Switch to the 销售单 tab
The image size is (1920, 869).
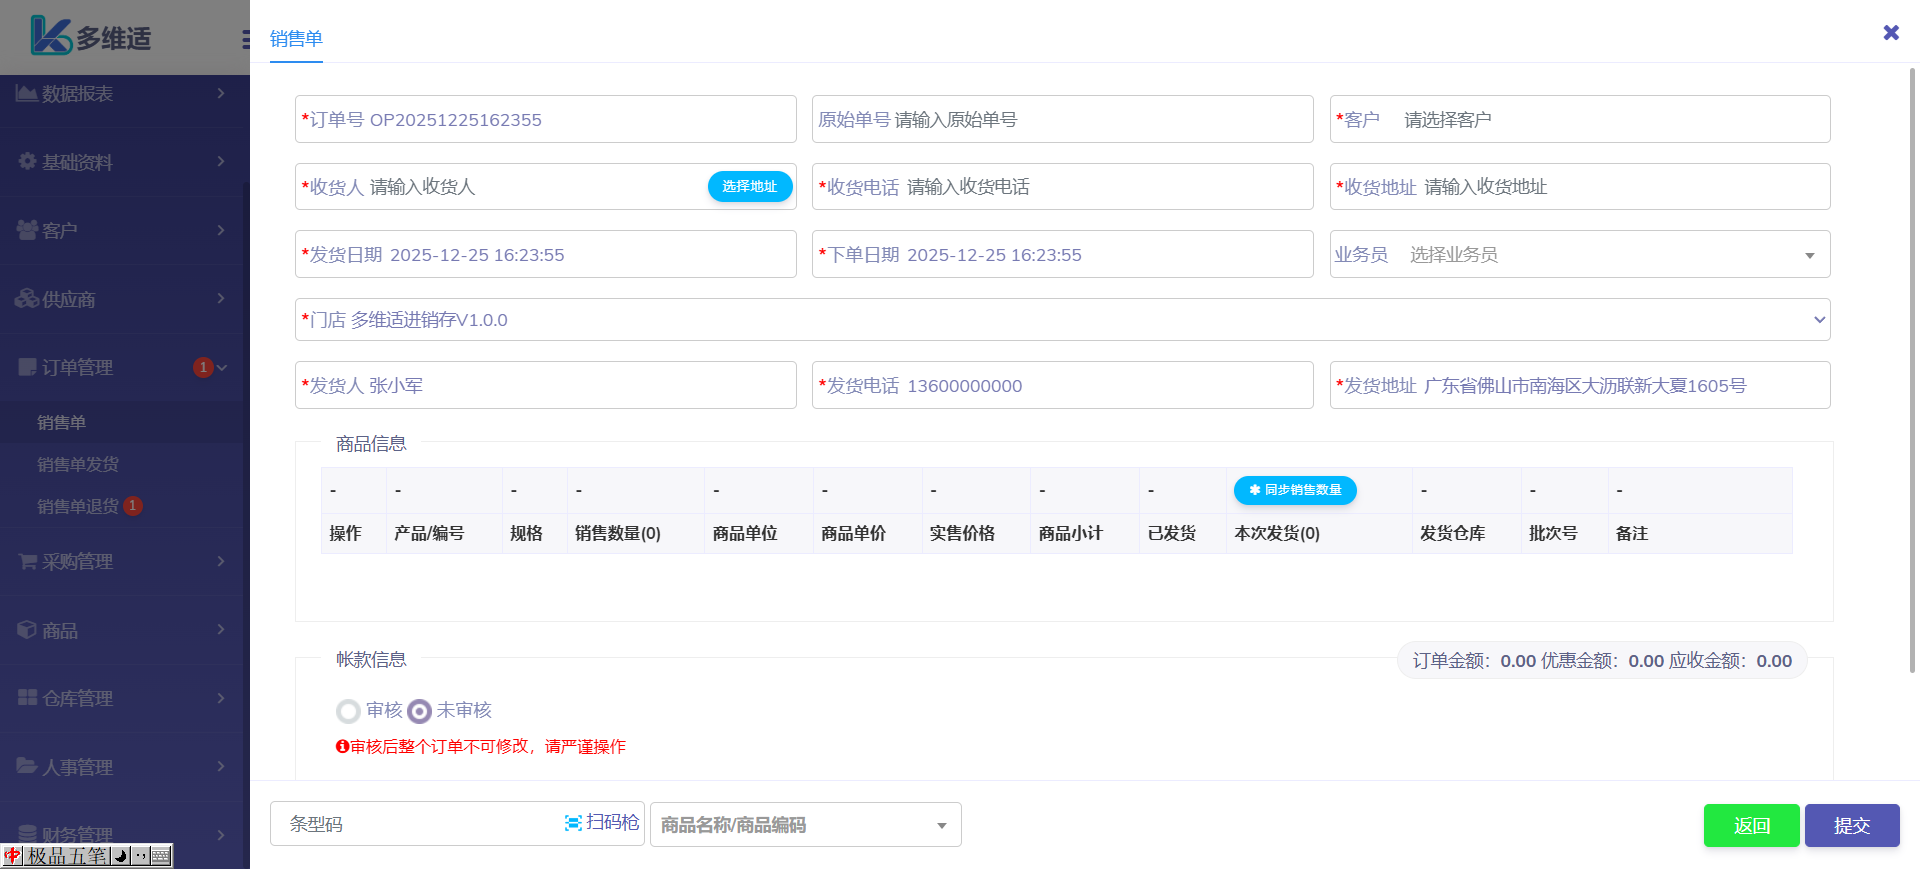coord(296,39)
